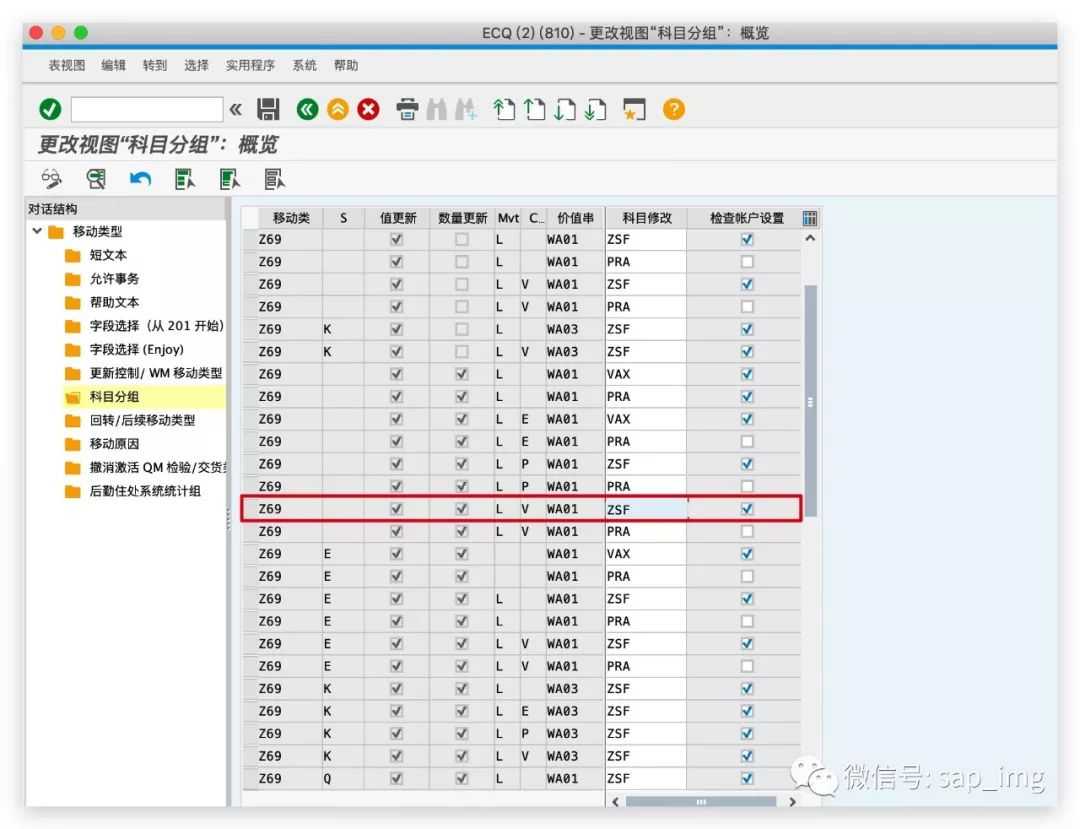Image resolution: width=1080 pixels, height=829 pixels.
Task: Click the 值更新 column header
Action: point(397,218)
